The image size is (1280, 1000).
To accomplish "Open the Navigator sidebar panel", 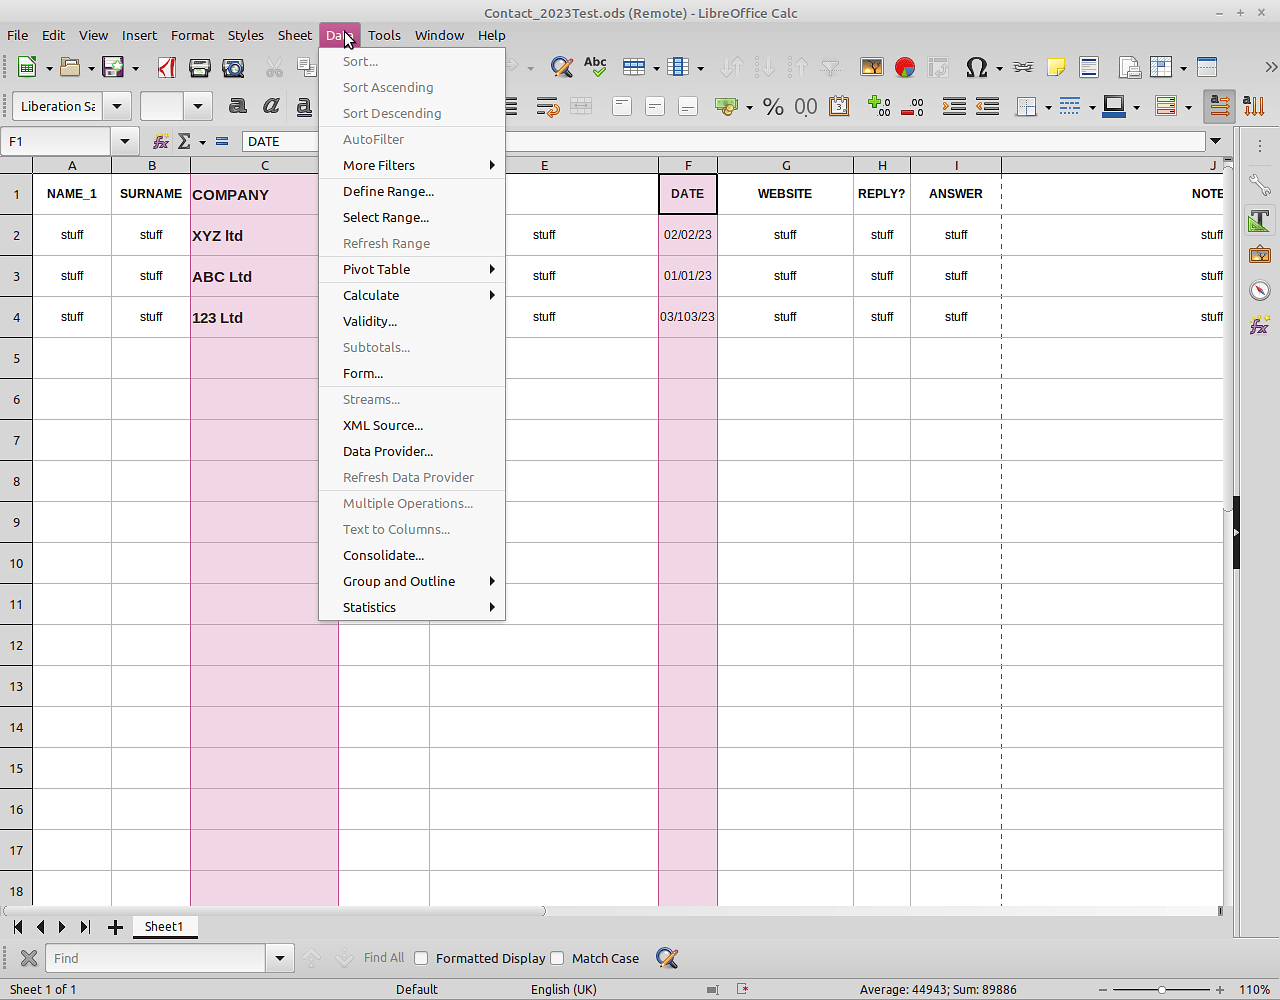I will pyautogui.click(x=1259, y=290).
